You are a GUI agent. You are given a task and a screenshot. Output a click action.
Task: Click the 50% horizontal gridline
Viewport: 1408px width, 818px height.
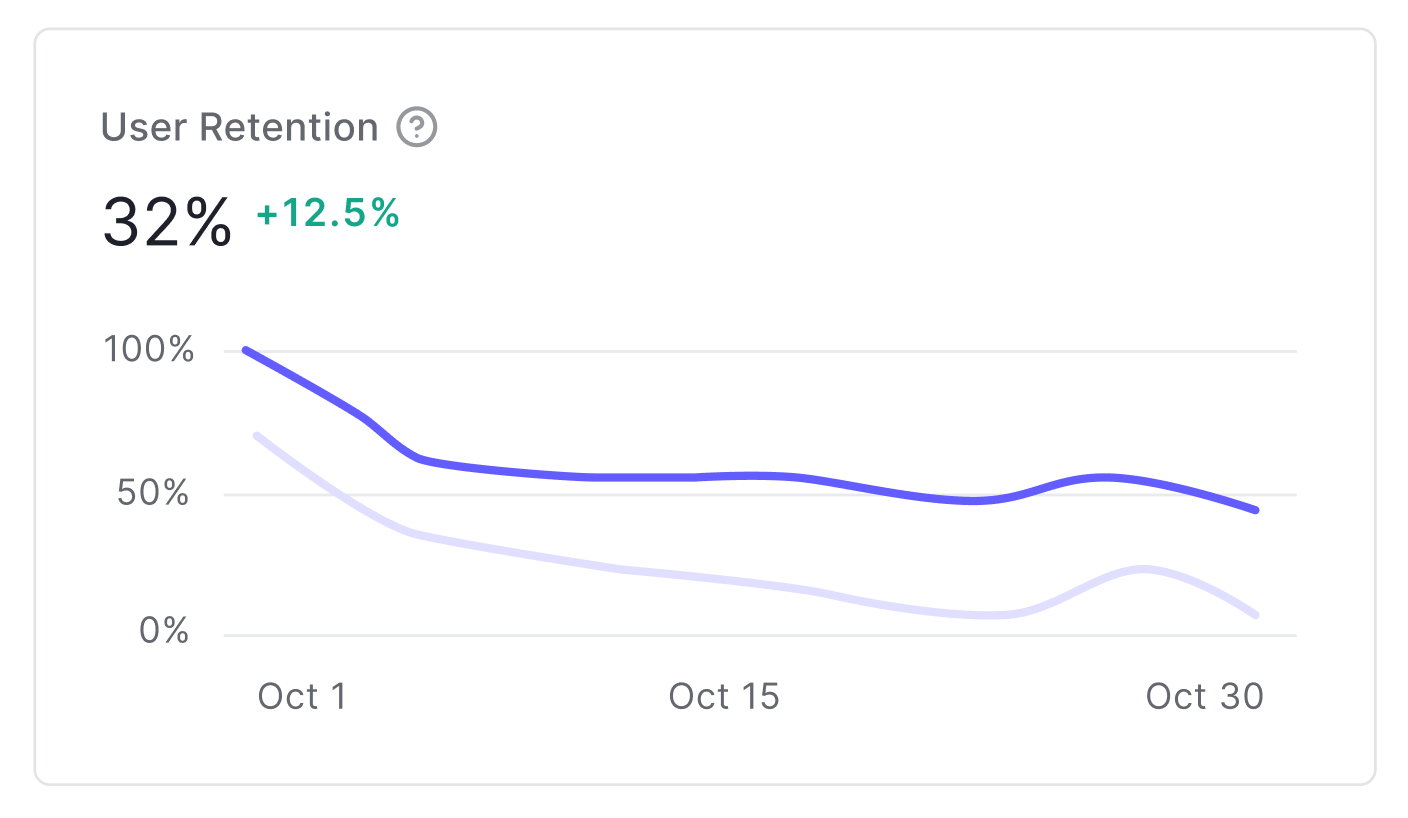click(x=760, y=494)
